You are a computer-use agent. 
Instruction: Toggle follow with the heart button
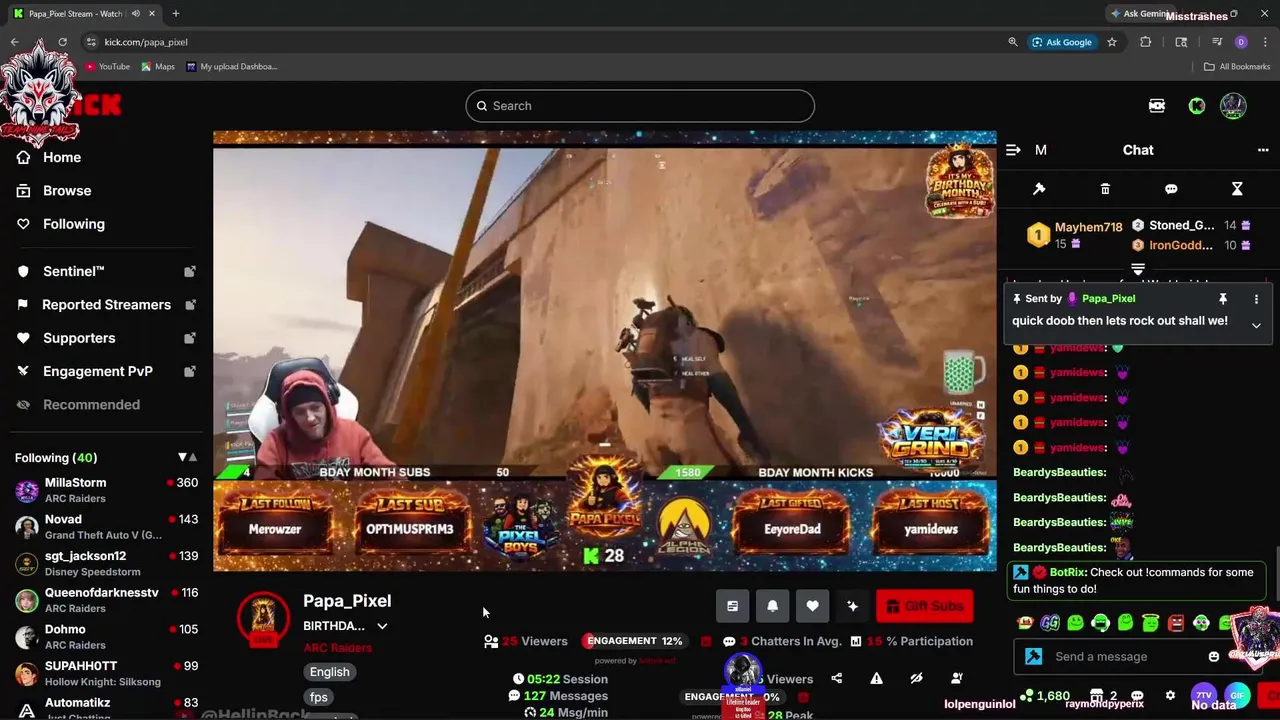[812, 606]
